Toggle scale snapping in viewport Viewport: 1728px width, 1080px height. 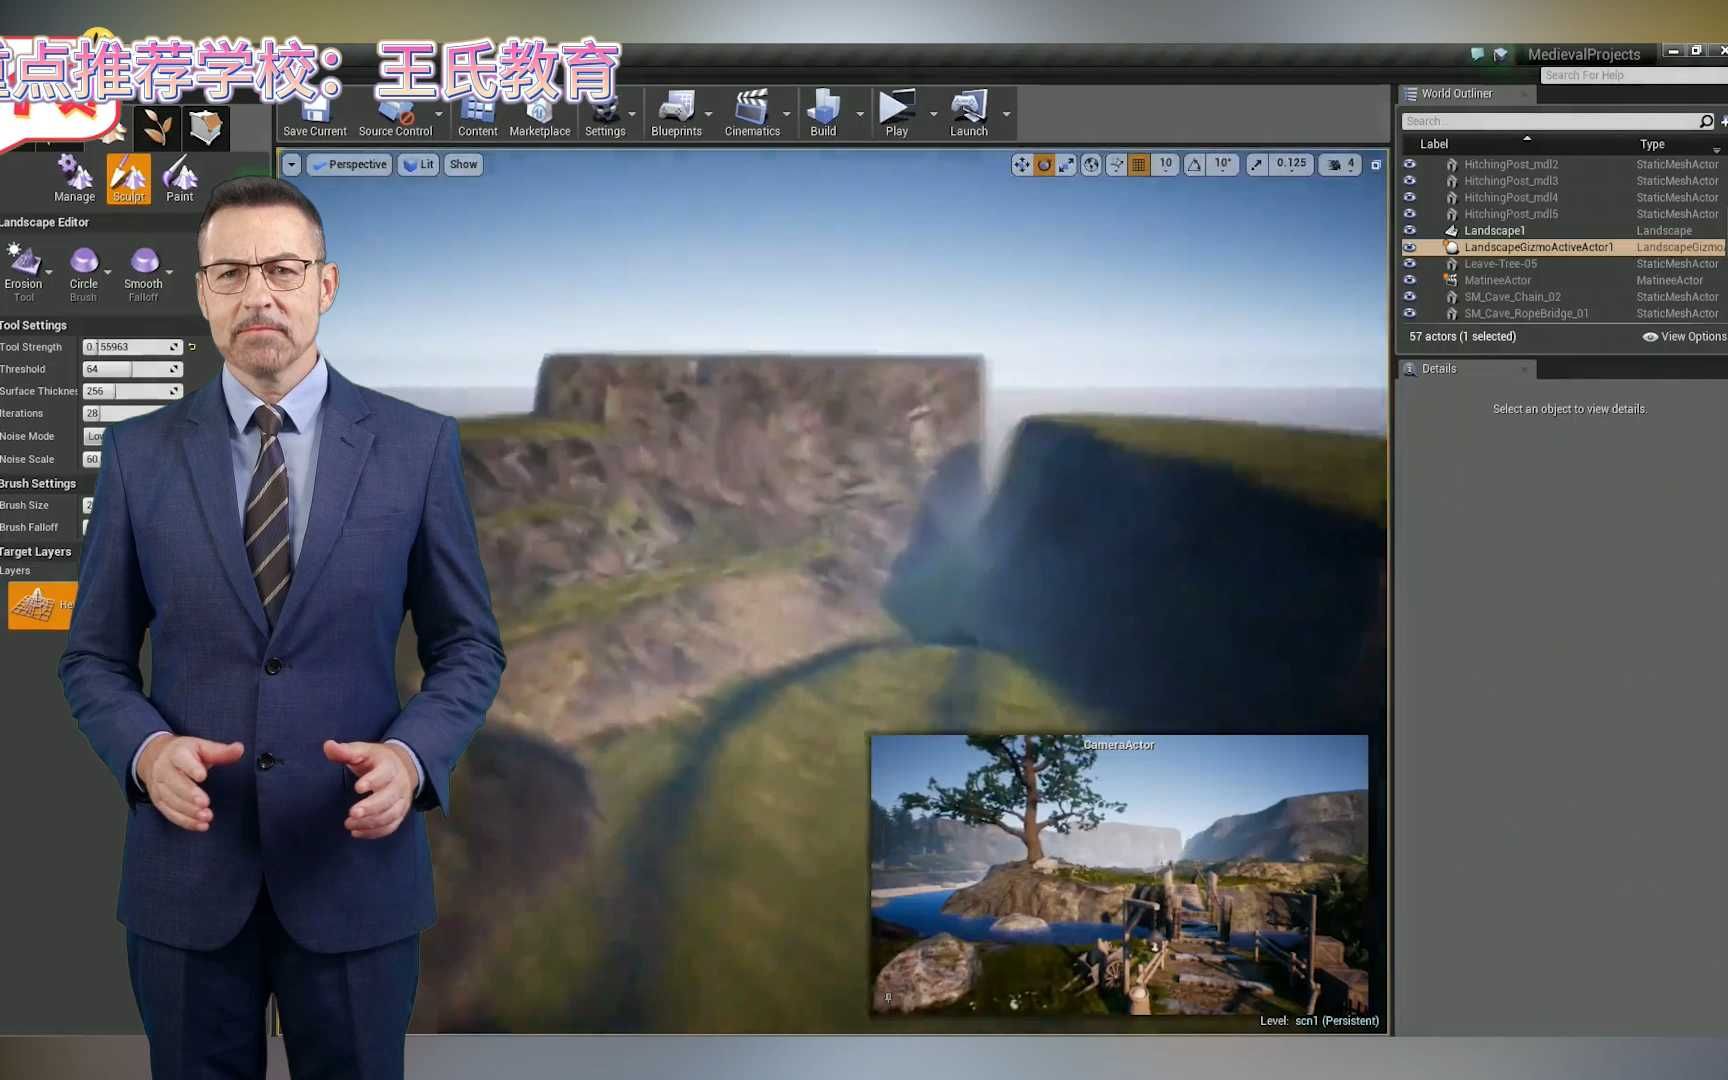tap(1256, 165)
